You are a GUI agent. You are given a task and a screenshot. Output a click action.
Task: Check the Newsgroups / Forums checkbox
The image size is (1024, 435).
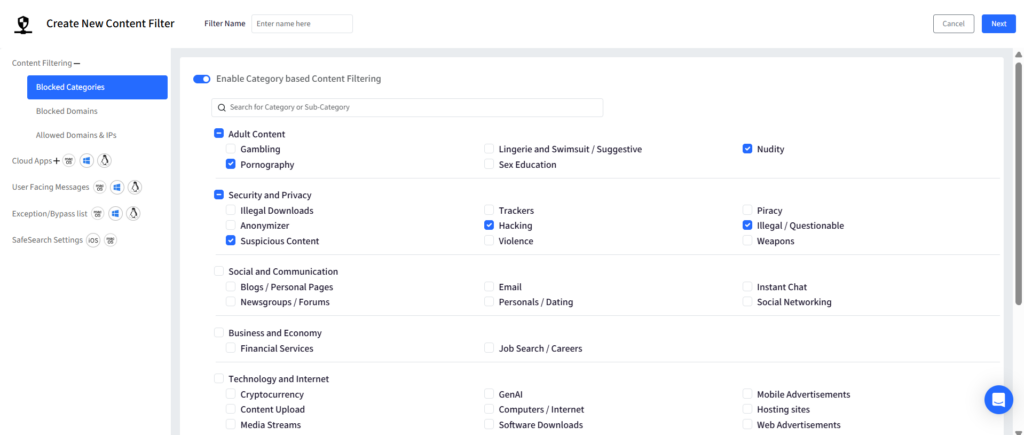point(231,302)
